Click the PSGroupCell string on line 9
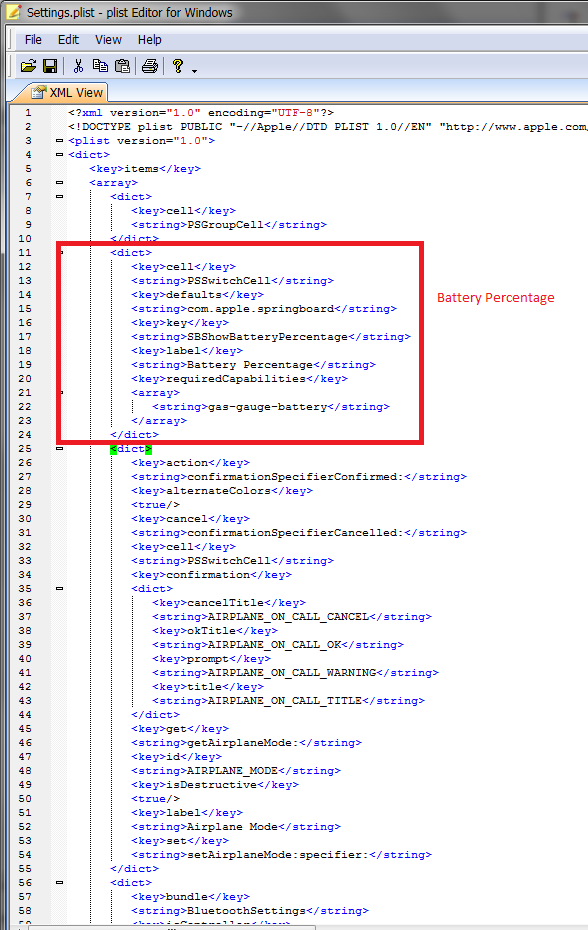 pos(225,225)
